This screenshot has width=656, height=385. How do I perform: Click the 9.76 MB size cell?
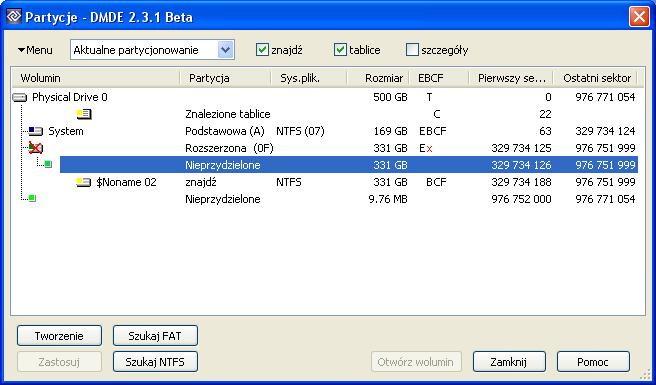(388, 199)
